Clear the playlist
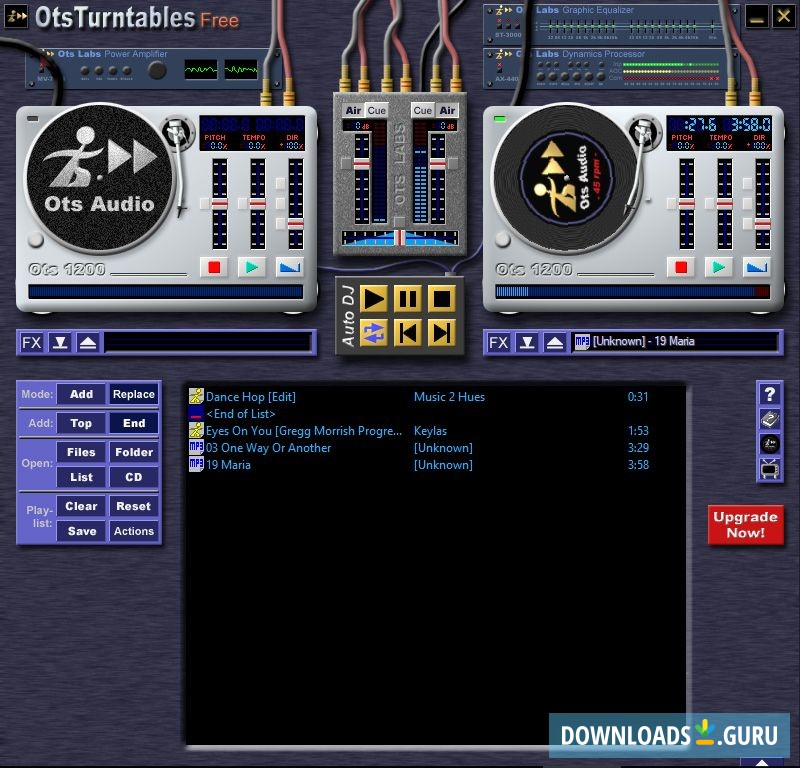Viewport: 800px width, 768px height. coord(81,506)
